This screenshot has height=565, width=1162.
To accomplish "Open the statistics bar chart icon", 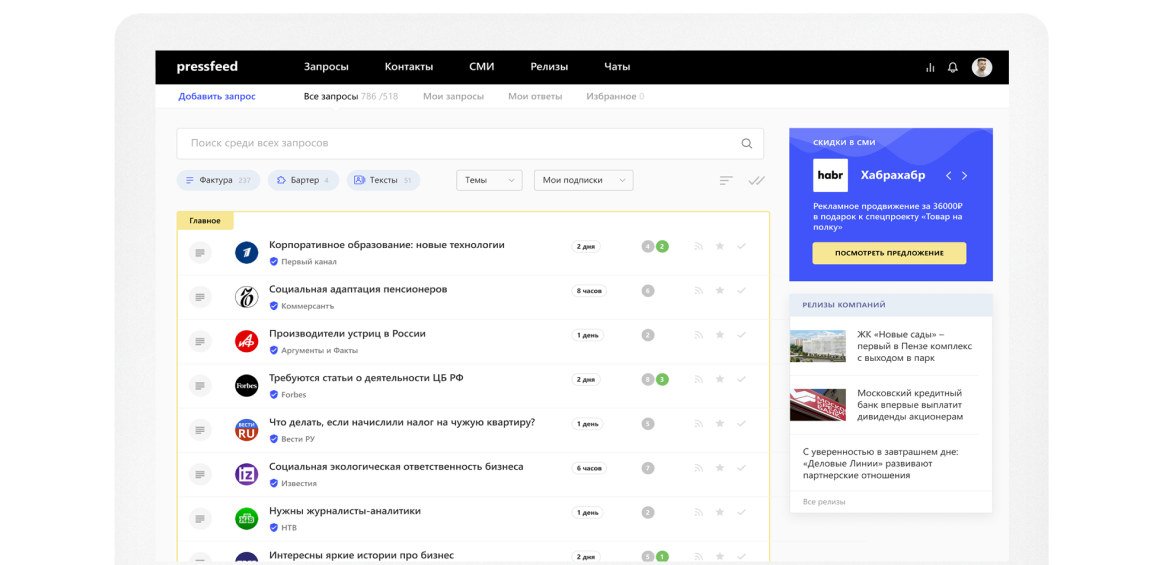I will (930, 67).
